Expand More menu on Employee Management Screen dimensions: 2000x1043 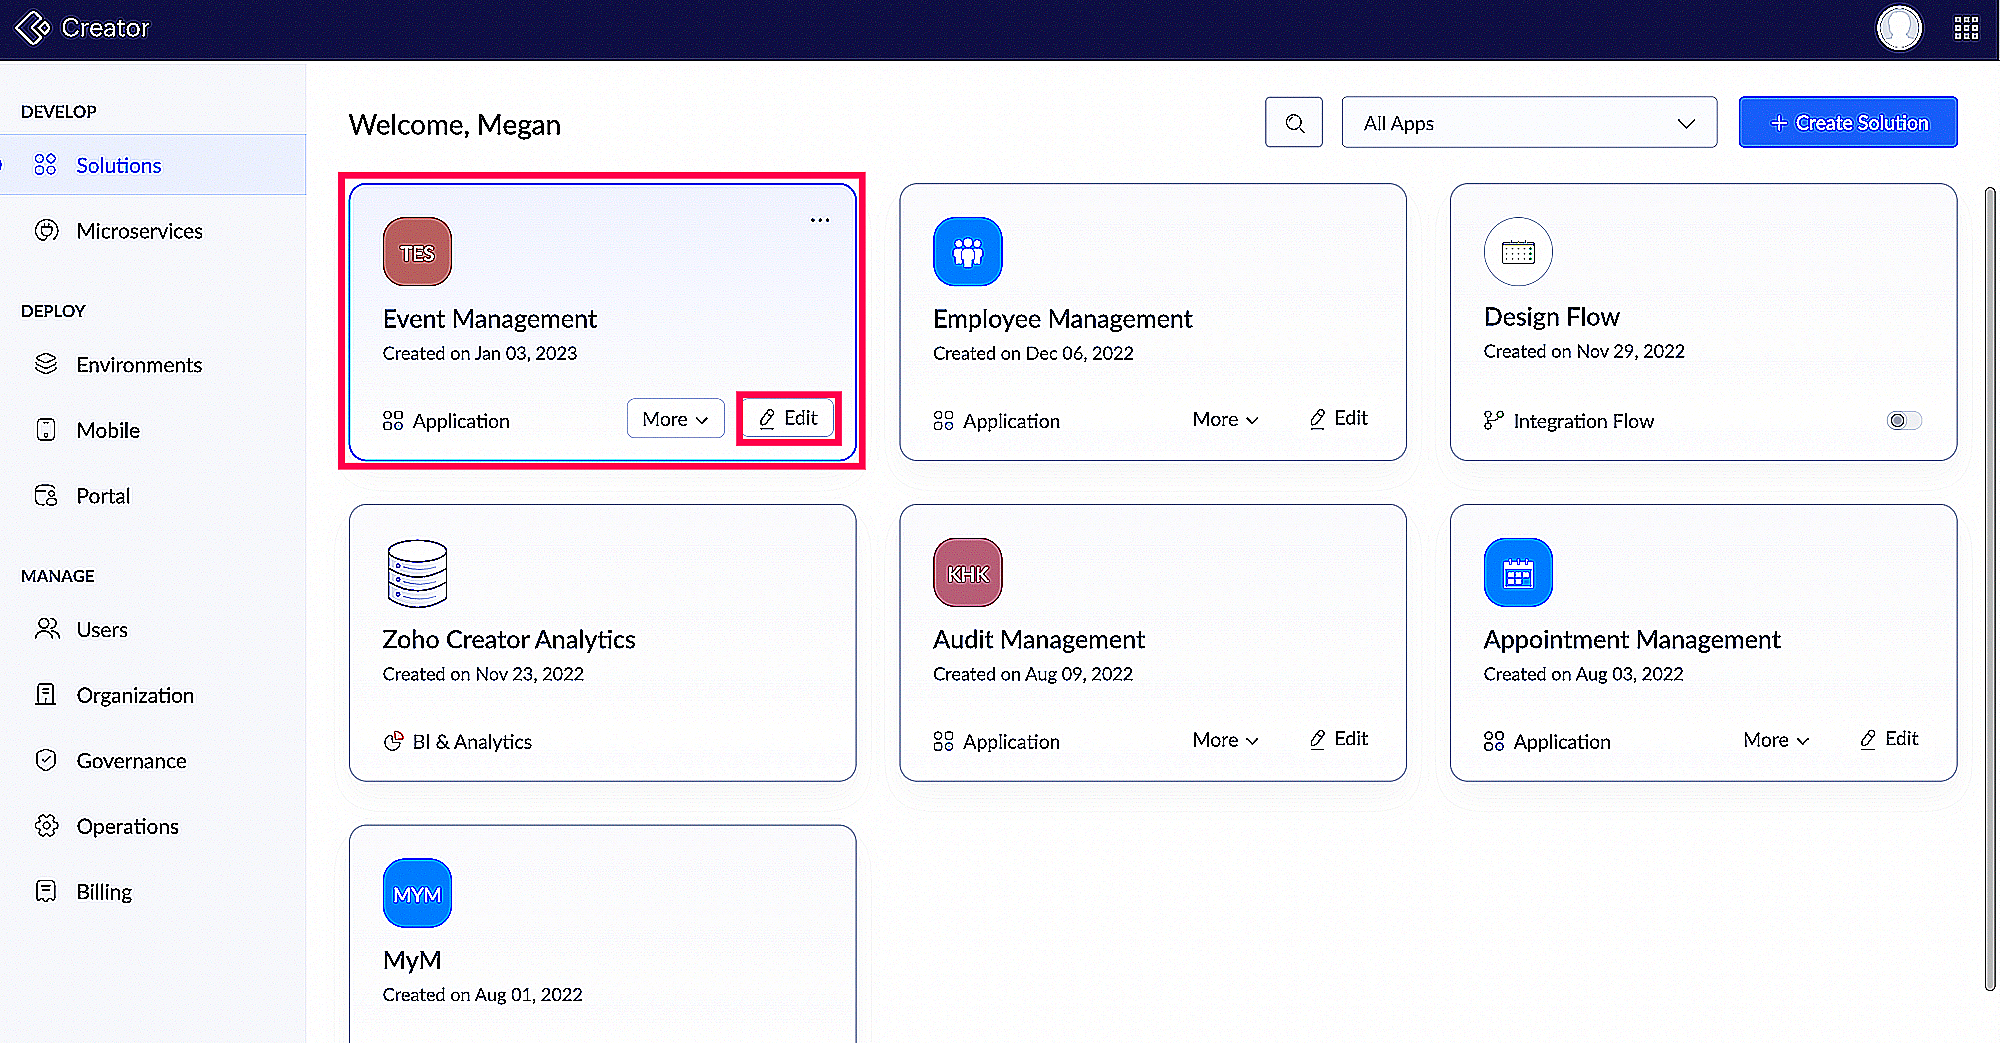[1225, 419]
